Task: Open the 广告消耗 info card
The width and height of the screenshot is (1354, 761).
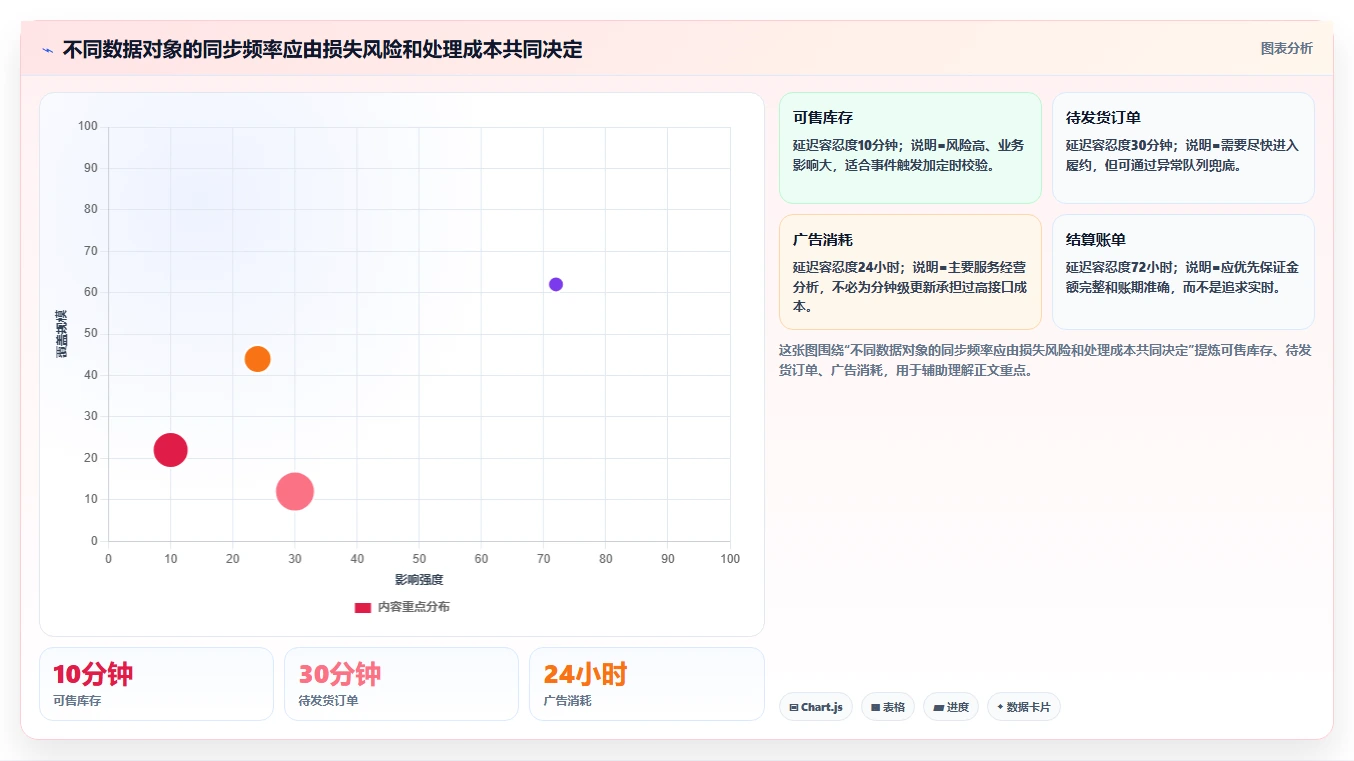Action: tap(910, 272)
